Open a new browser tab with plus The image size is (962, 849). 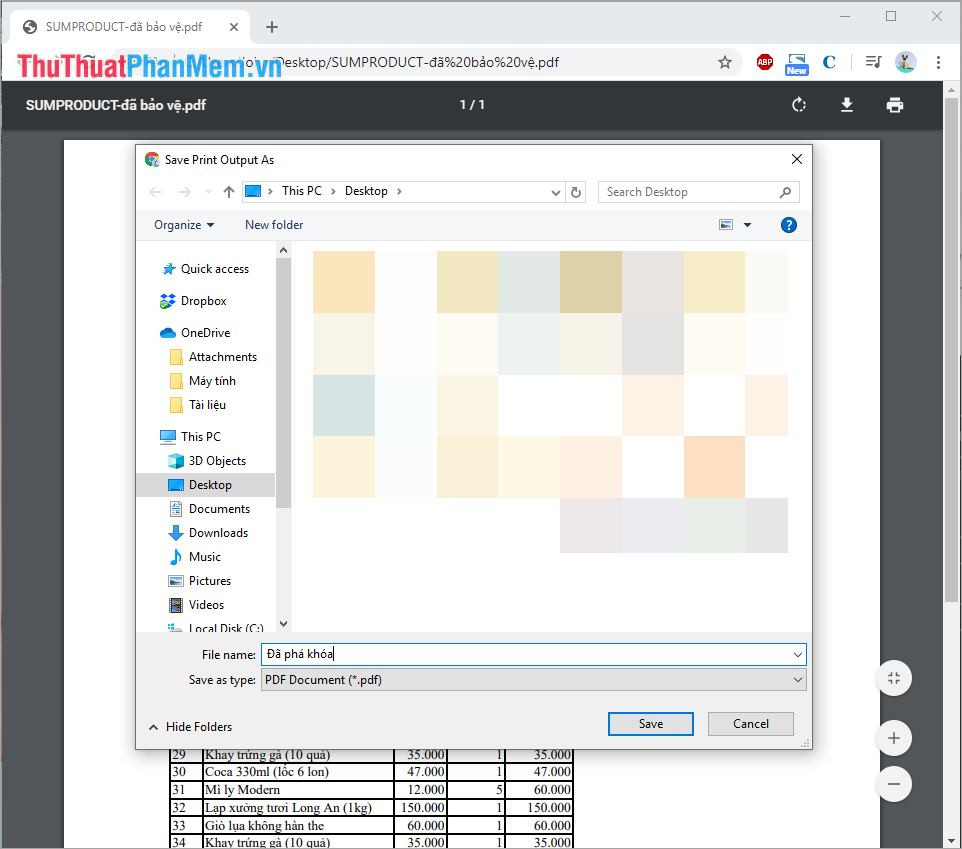(272, 27)
